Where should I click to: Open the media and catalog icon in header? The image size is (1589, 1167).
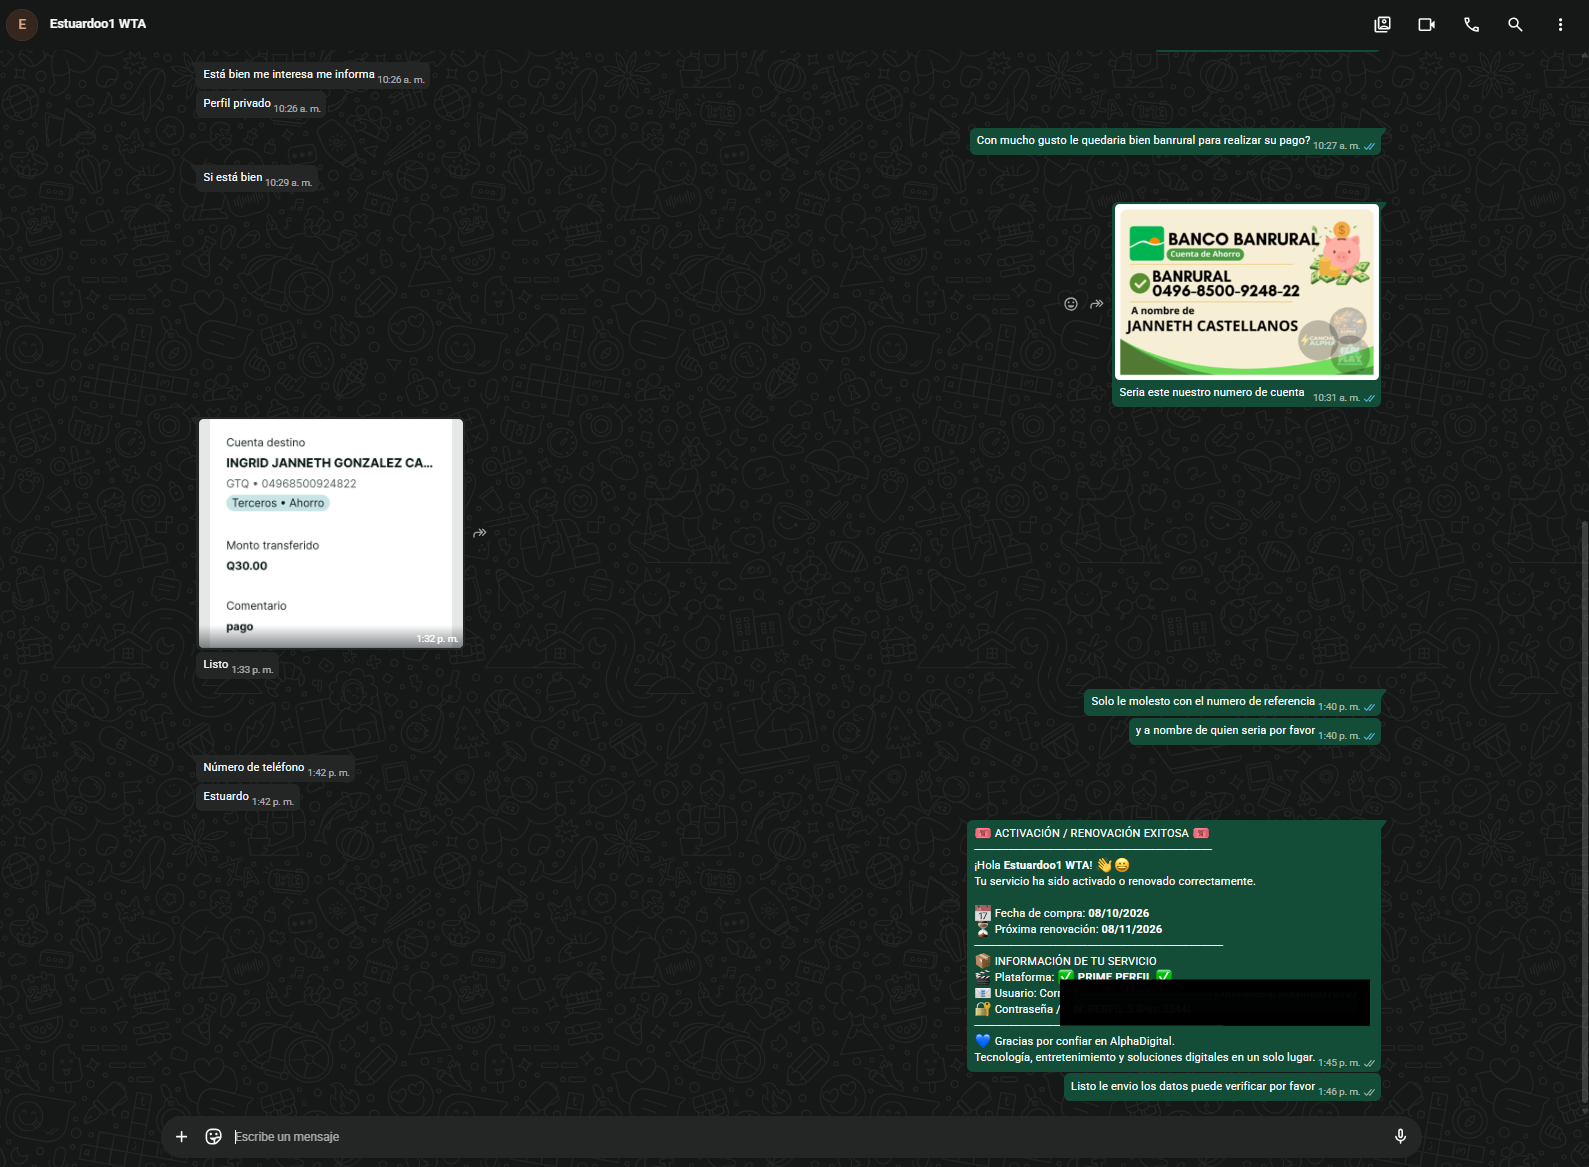[x=1382, y=24]
